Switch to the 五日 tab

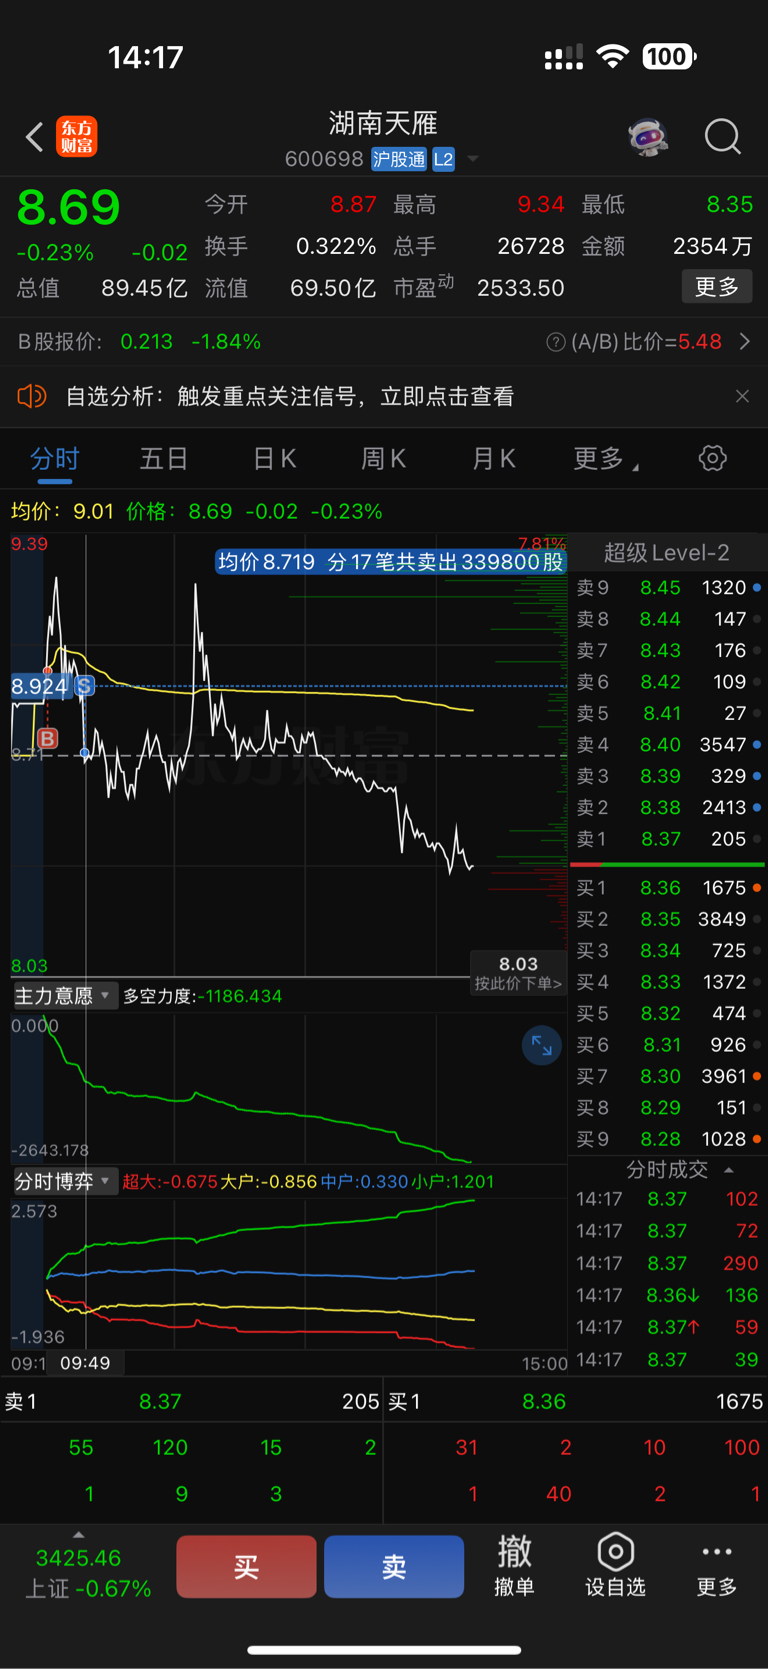point(164,459)
